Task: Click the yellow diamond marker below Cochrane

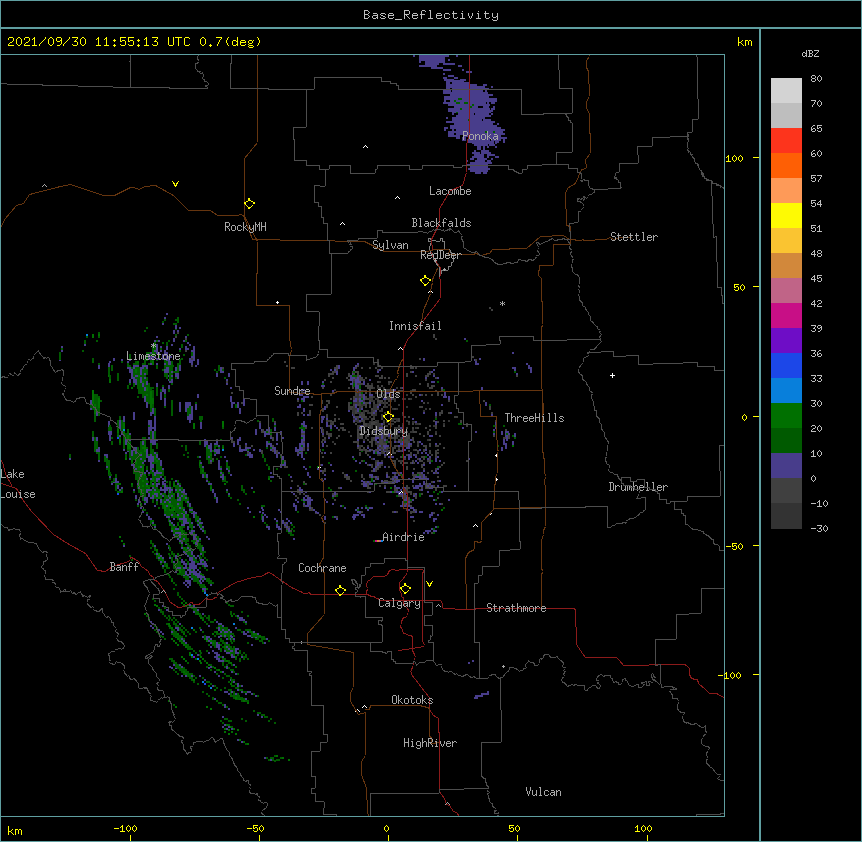Action: coord(340,590)
